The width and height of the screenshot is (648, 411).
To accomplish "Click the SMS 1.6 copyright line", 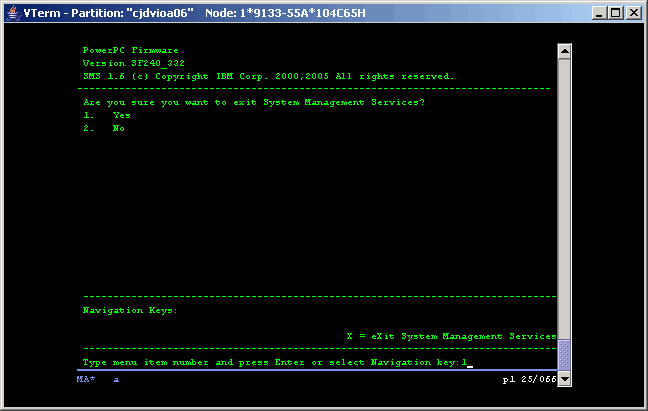I will (268, 76).
